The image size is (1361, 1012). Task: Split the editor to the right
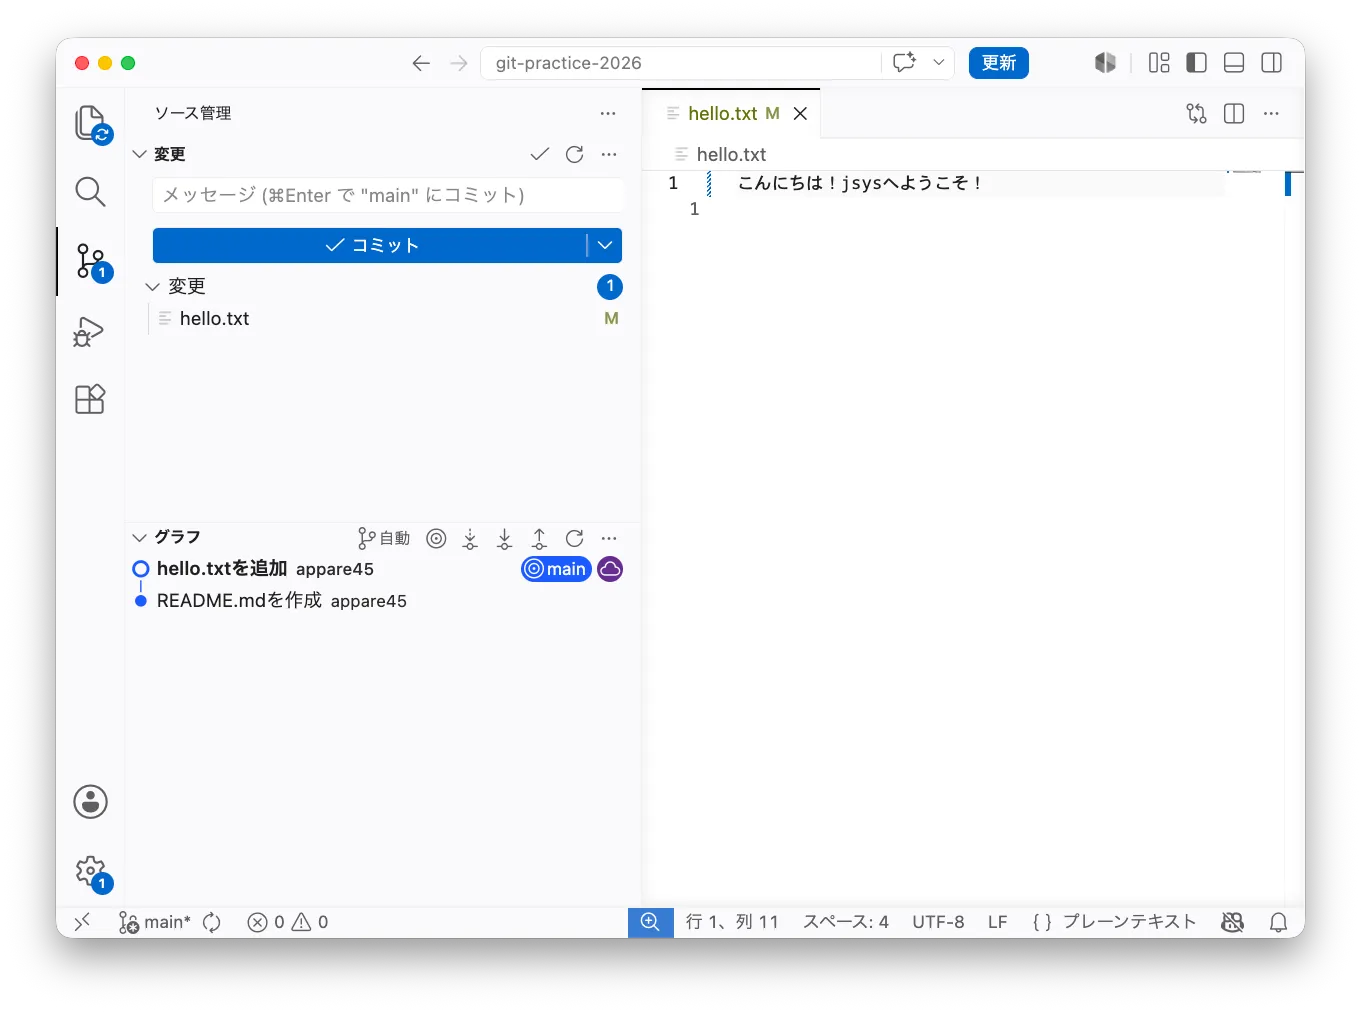tap(1234, 114)
